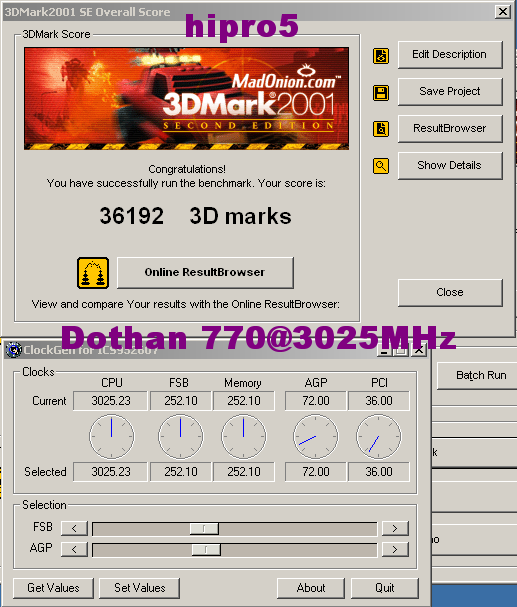Apply clocks with Set Values
517x607 pixels.
[139, 588]
